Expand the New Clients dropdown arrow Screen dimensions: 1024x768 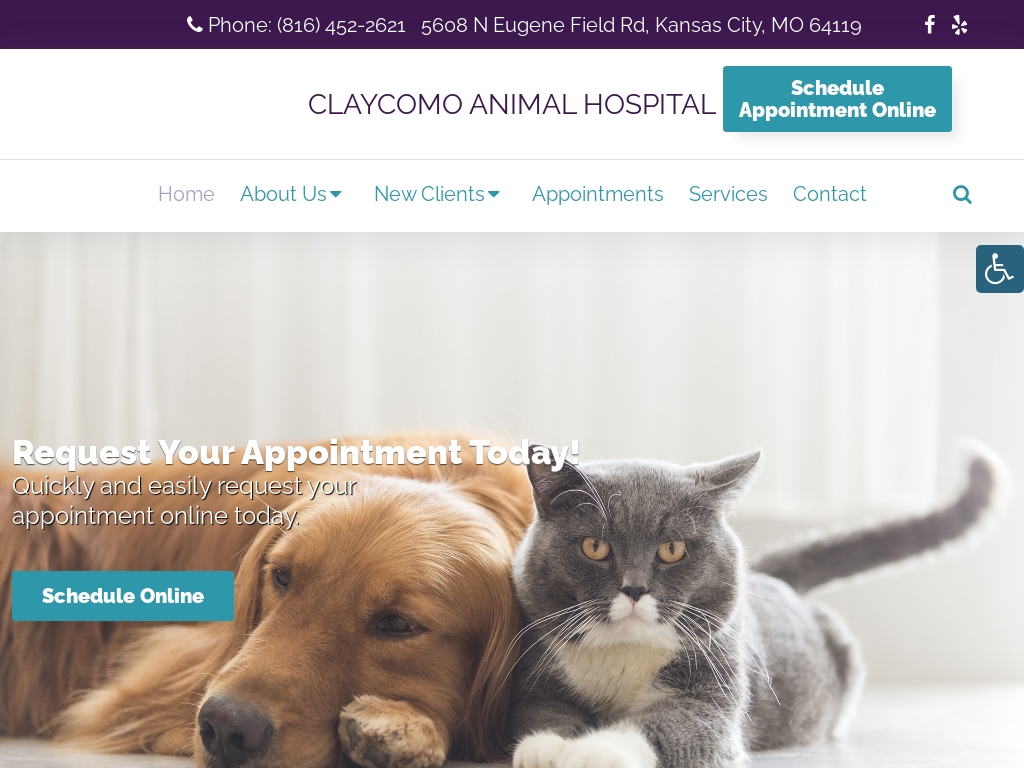(494, 194)
